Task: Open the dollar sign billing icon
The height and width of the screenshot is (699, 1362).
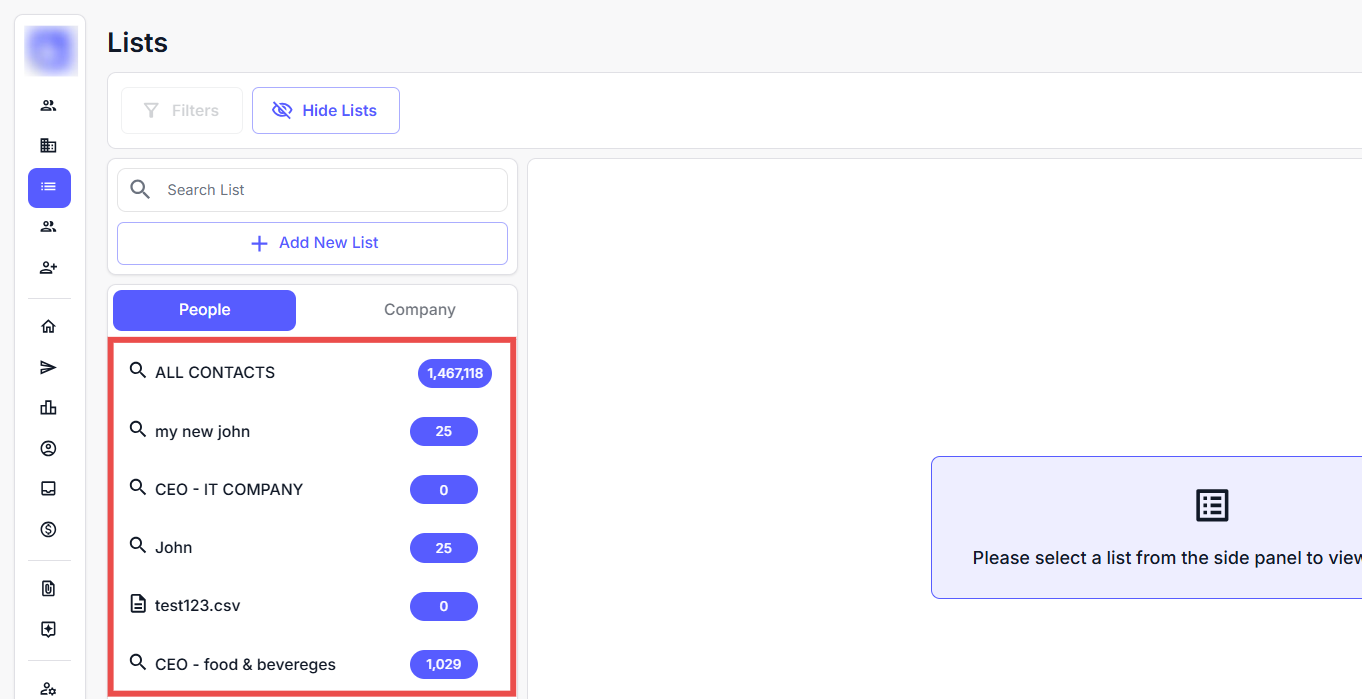Action: coord(48,529)
